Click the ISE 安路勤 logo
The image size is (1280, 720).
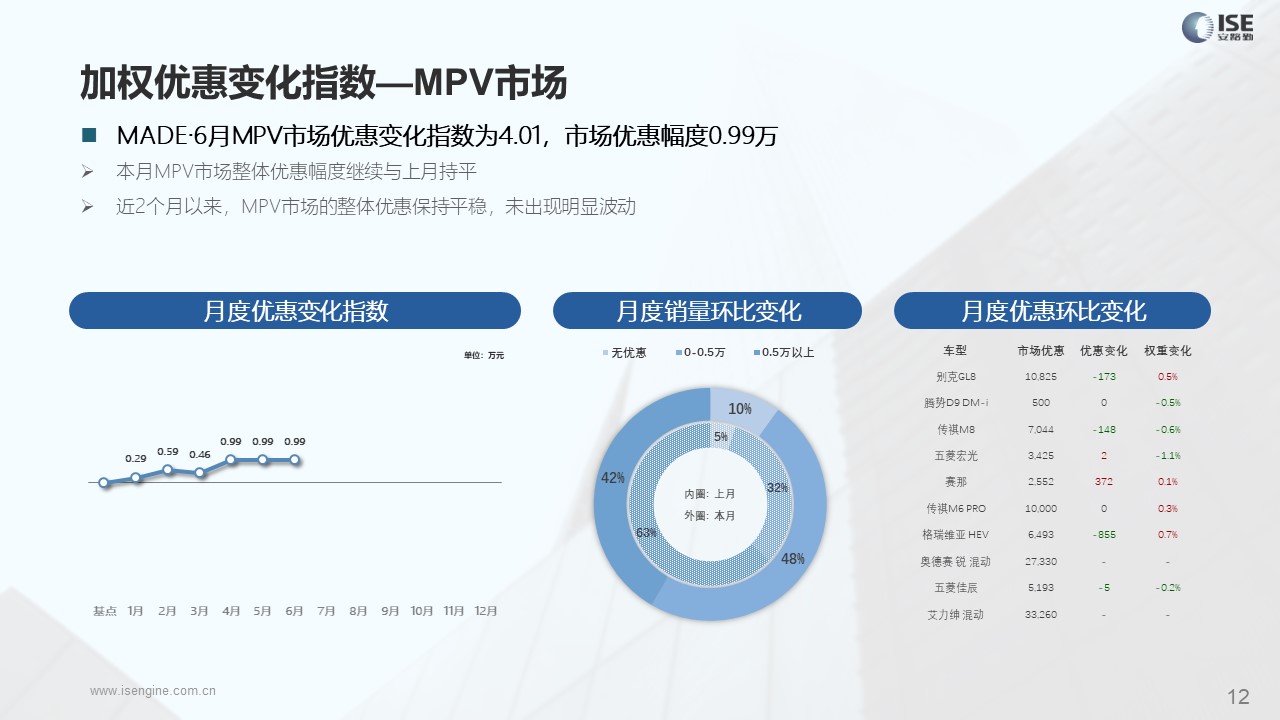pyautogui.click(x=1218, y=27)
